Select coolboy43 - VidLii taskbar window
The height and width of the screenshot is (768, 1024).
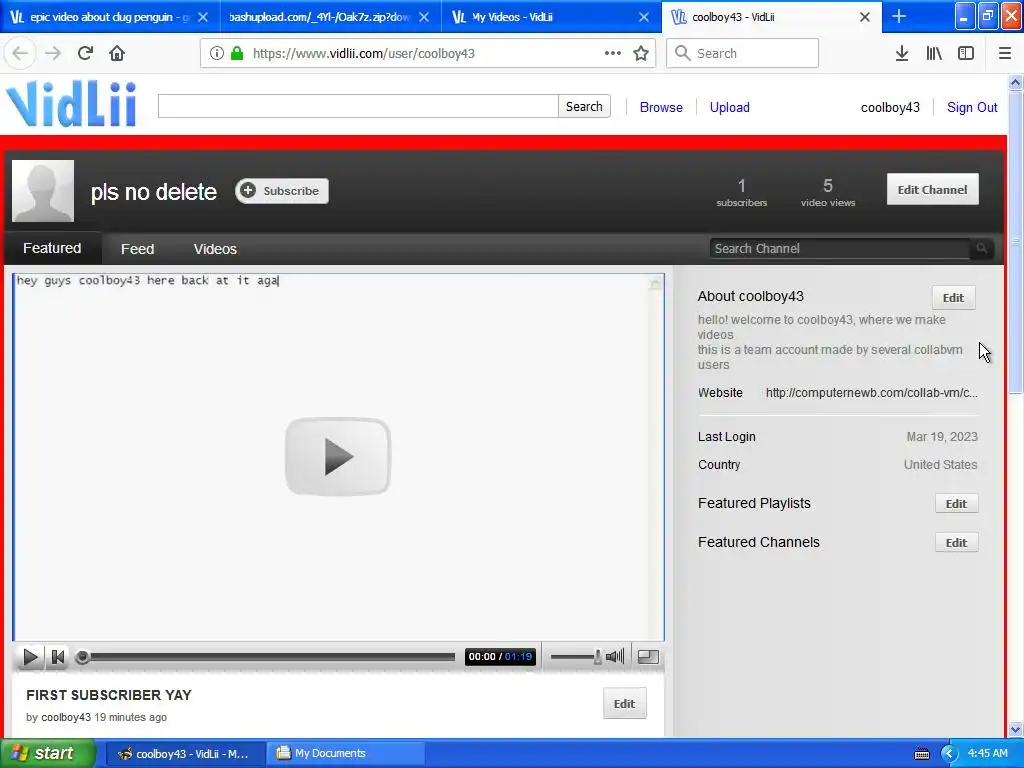coord(185,753)
